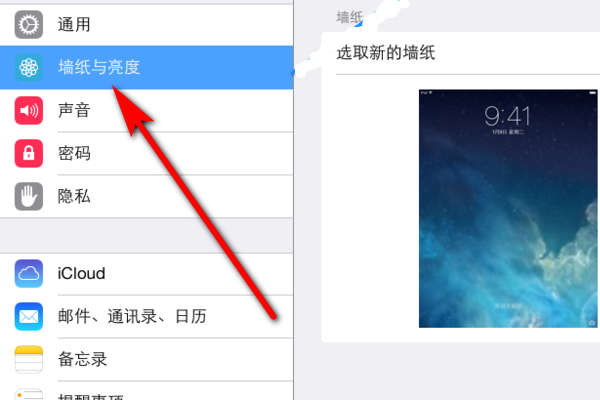Tap the iCloud cloud icon
The width and height of the screenshot is (600, 400).
click(29, 274)
